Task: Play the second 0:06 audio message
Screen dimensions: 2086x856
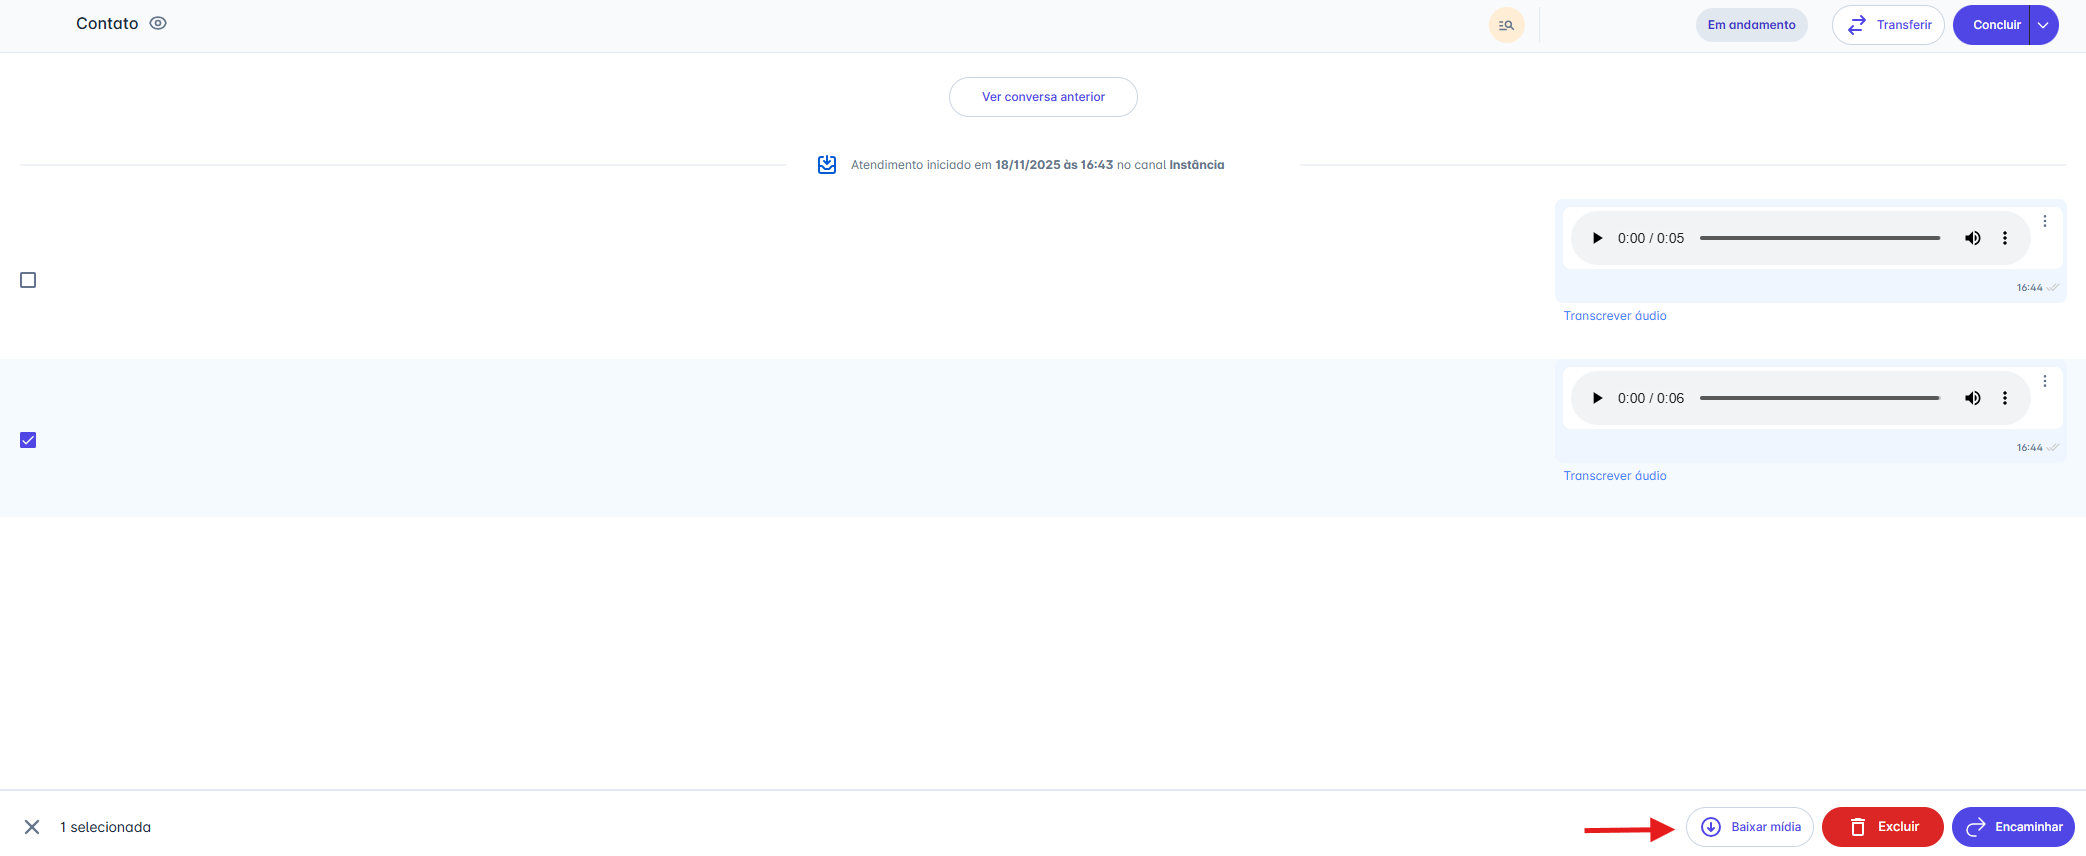Action: 1597,398
